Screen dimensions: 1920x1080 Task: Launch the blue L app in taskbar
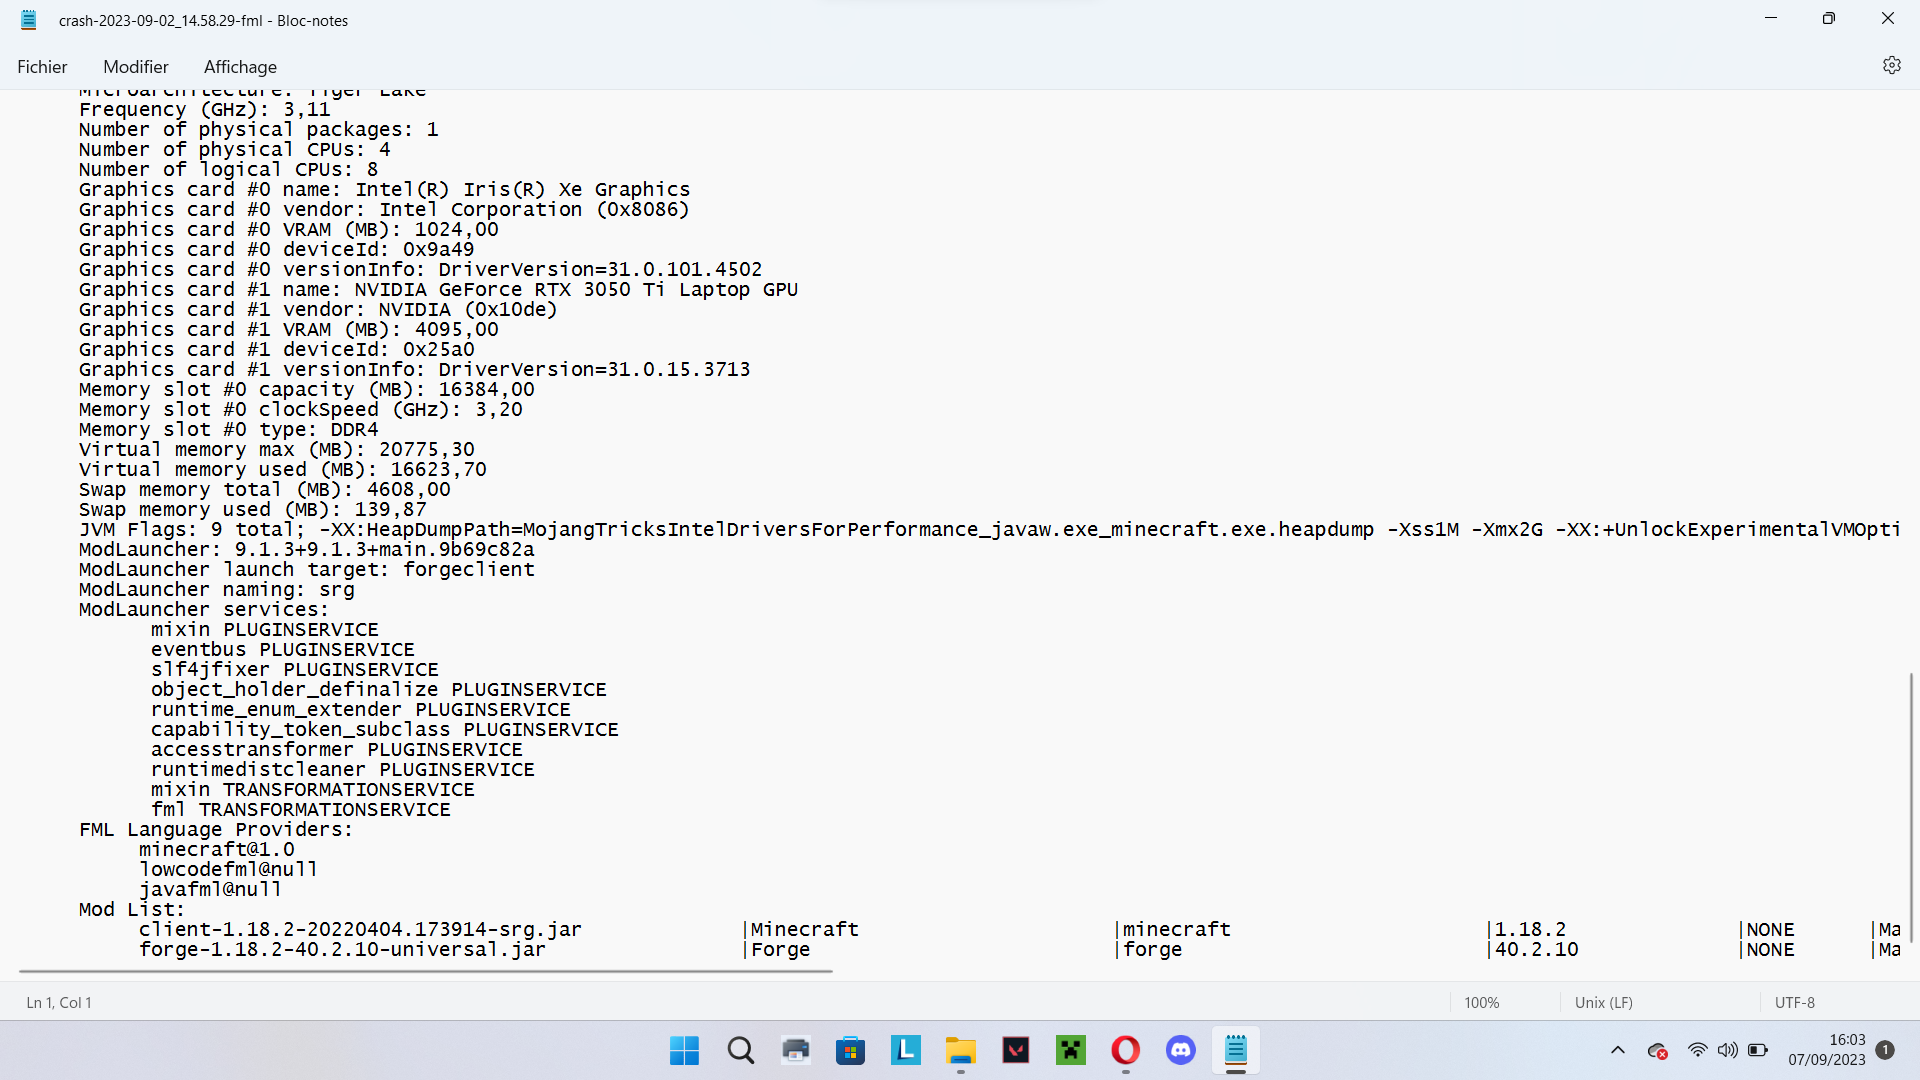(x=906, y=1050)
